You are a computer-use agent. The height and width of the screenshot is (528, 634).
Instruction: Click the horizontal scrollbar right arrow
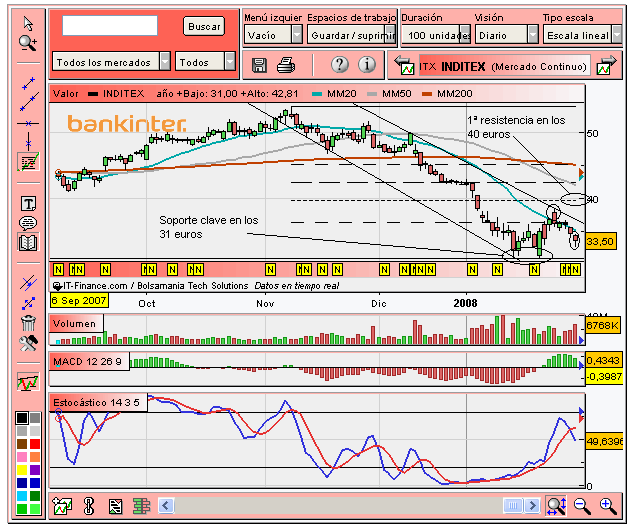(533, 505)
